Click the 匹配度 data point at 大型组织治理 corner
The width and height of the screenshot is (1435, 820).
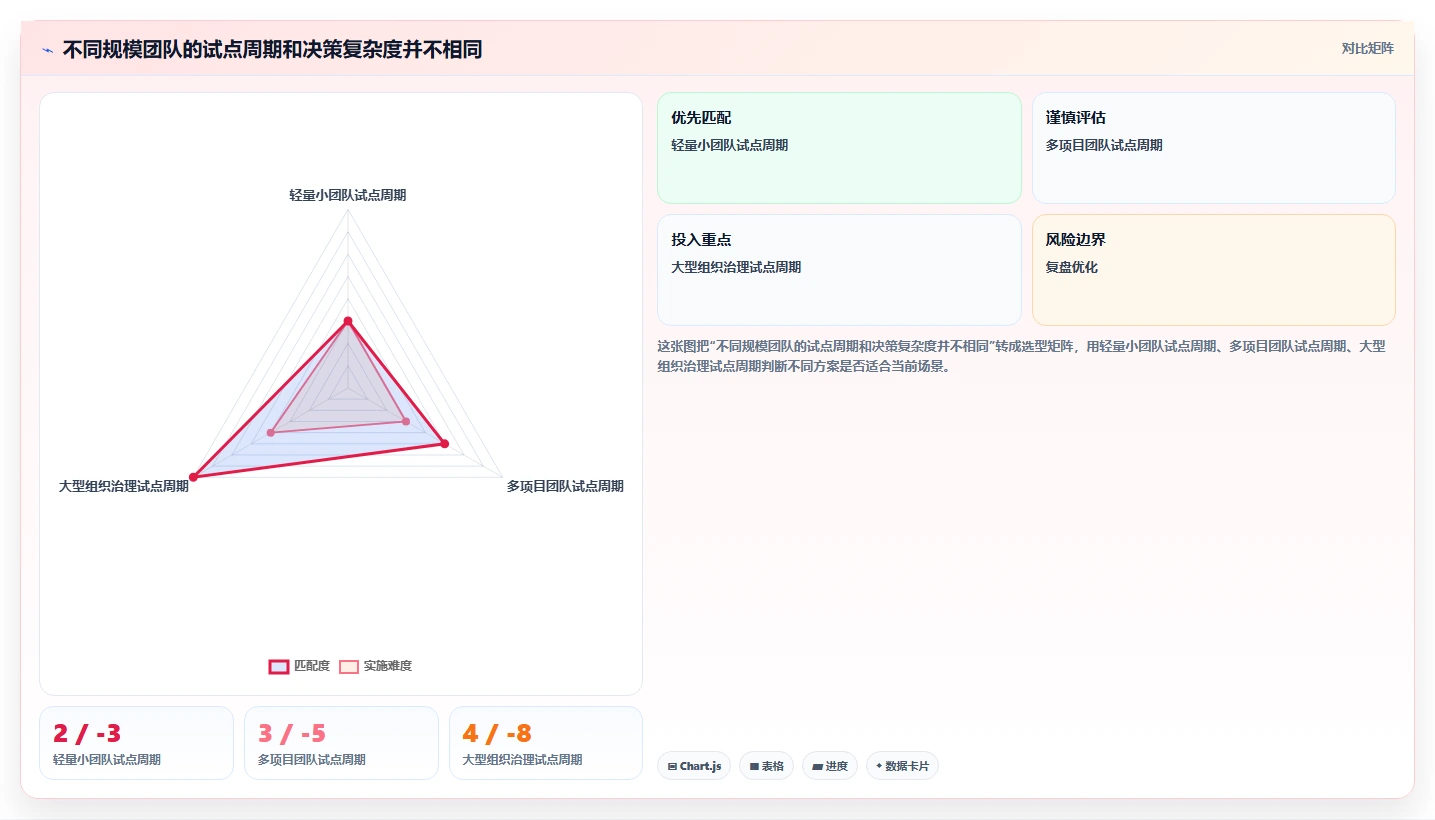point(194,477)
